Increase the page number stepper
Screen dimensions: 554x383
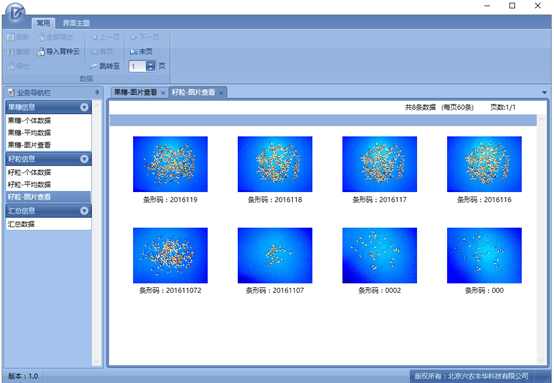pos(151,64)
